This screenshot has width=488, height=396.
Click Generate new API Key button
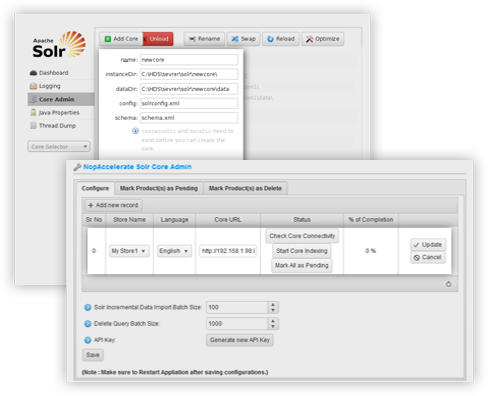click(240, 340)
